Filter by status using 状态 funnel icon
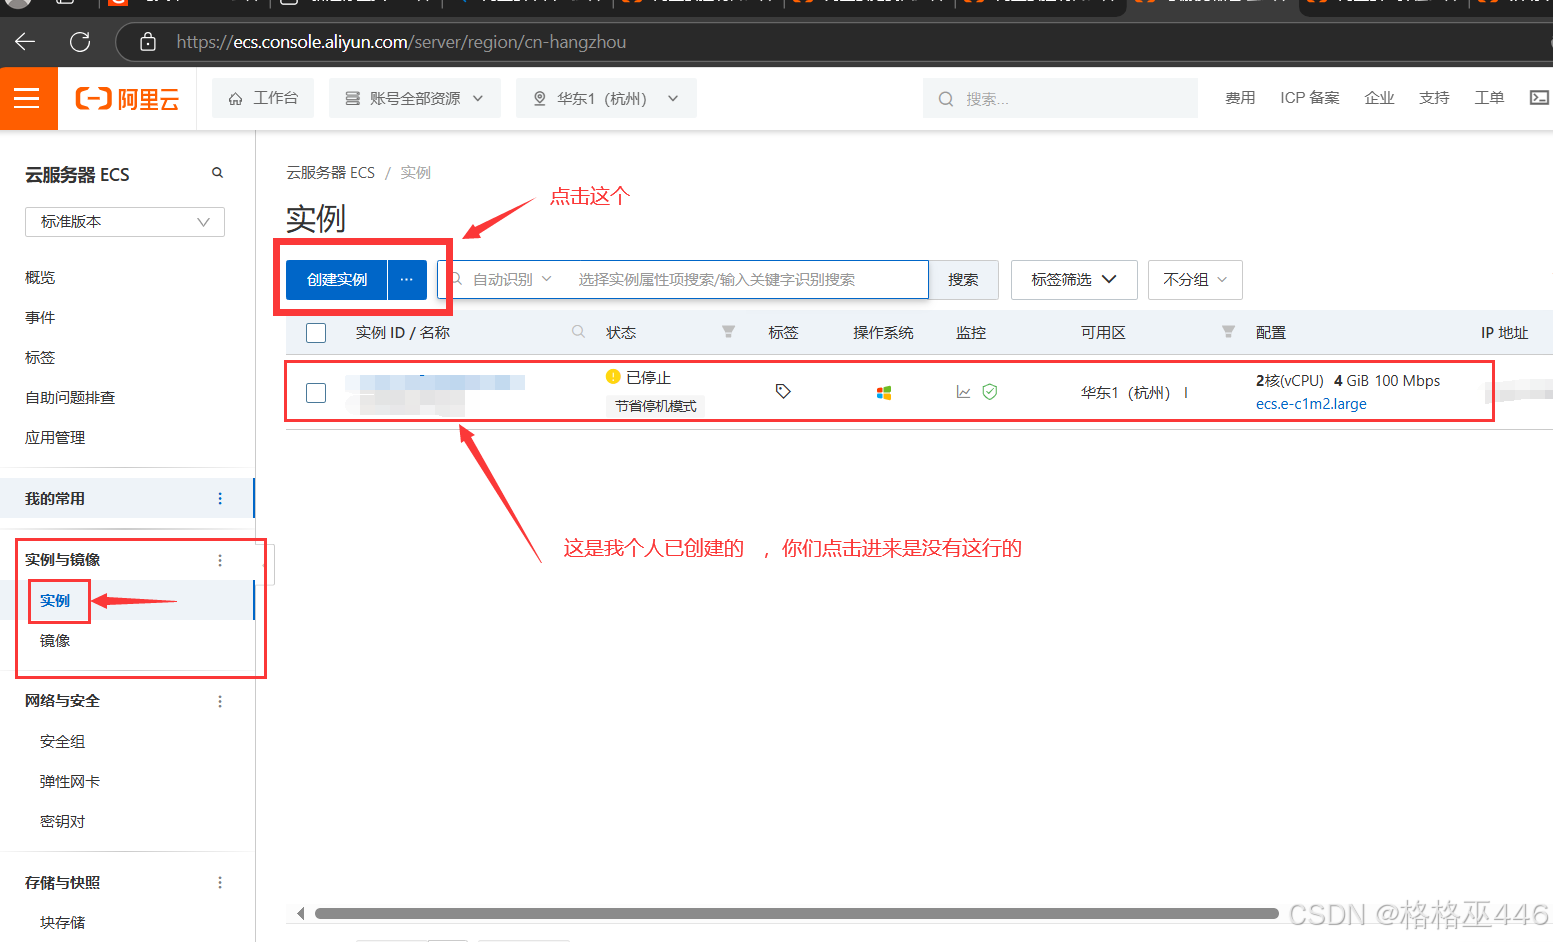The image size is (1553, 942). point(728,332)
